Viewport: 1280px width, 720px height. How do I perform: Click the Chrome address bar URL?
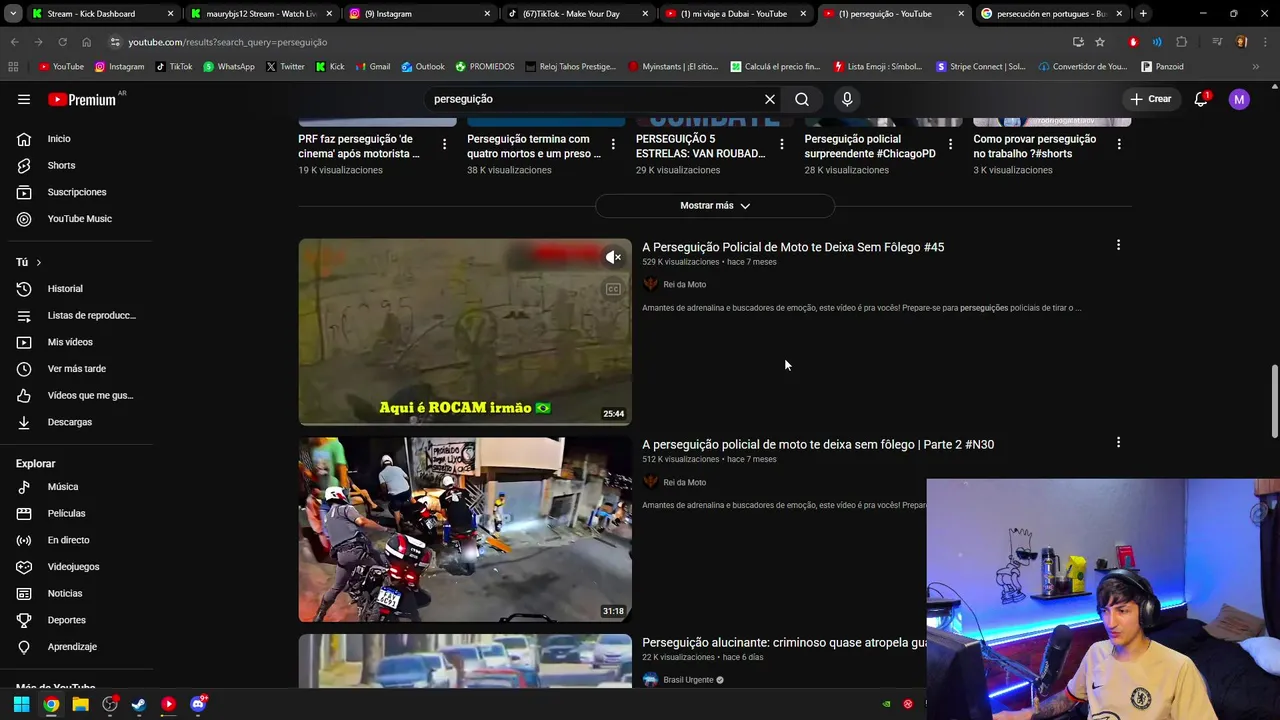tap(228, 42)
